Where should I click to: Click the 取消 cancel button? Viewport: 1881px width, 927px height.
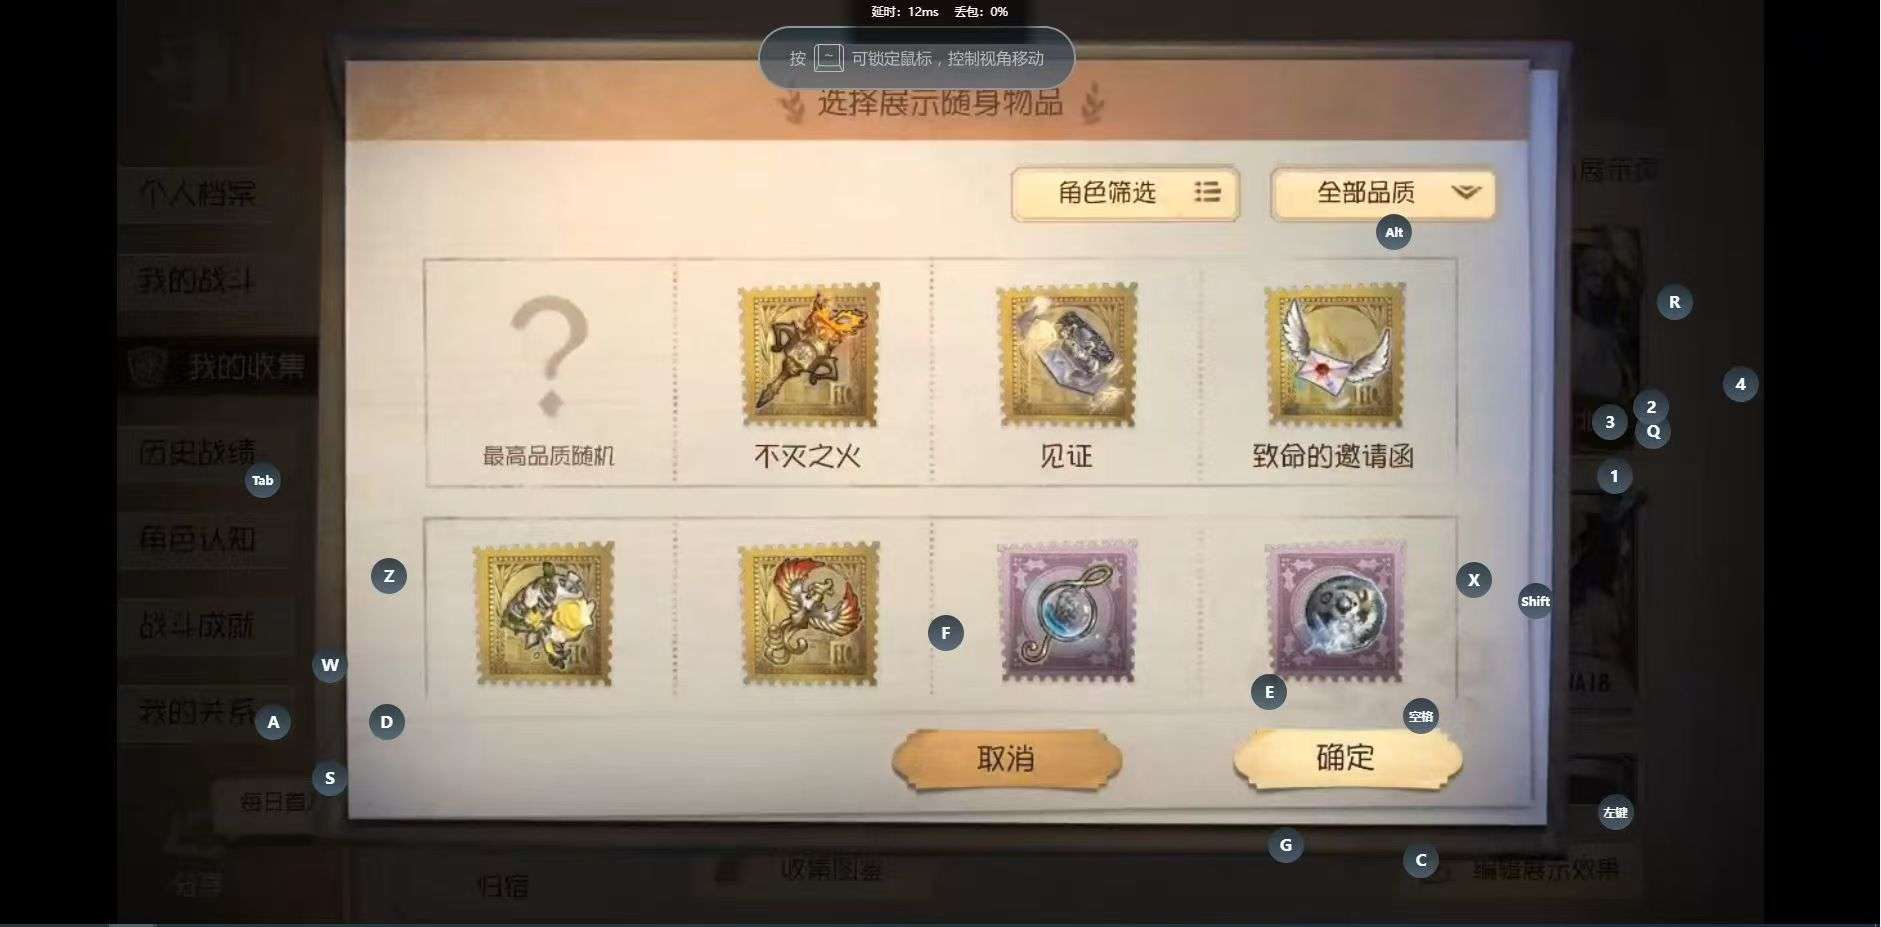coord(1006,759)
